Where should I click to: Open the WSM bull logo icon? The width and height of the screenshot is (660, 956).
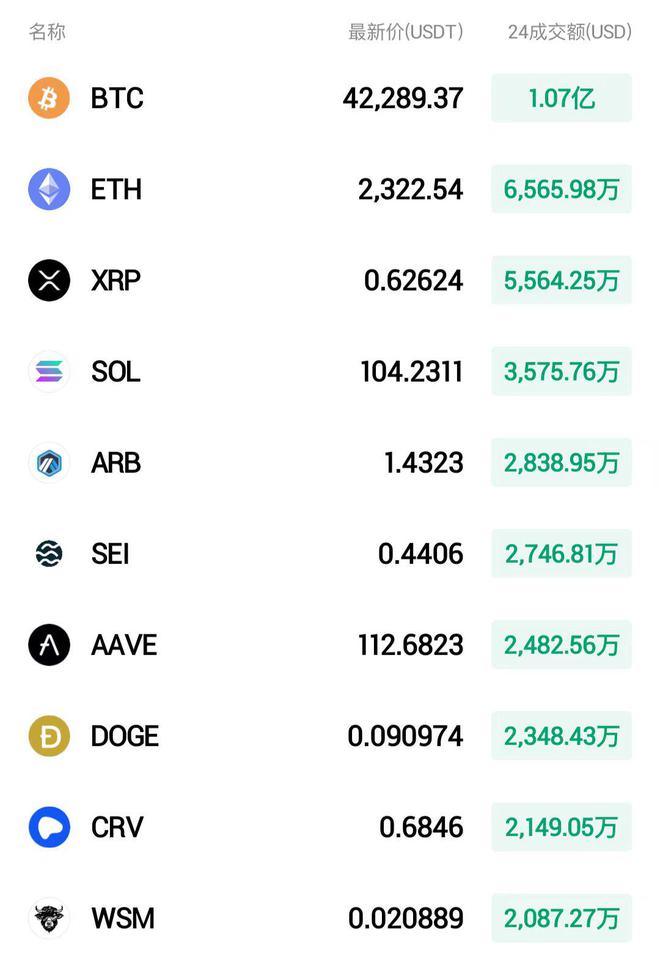pyautogui.click(x=49, y=918)
